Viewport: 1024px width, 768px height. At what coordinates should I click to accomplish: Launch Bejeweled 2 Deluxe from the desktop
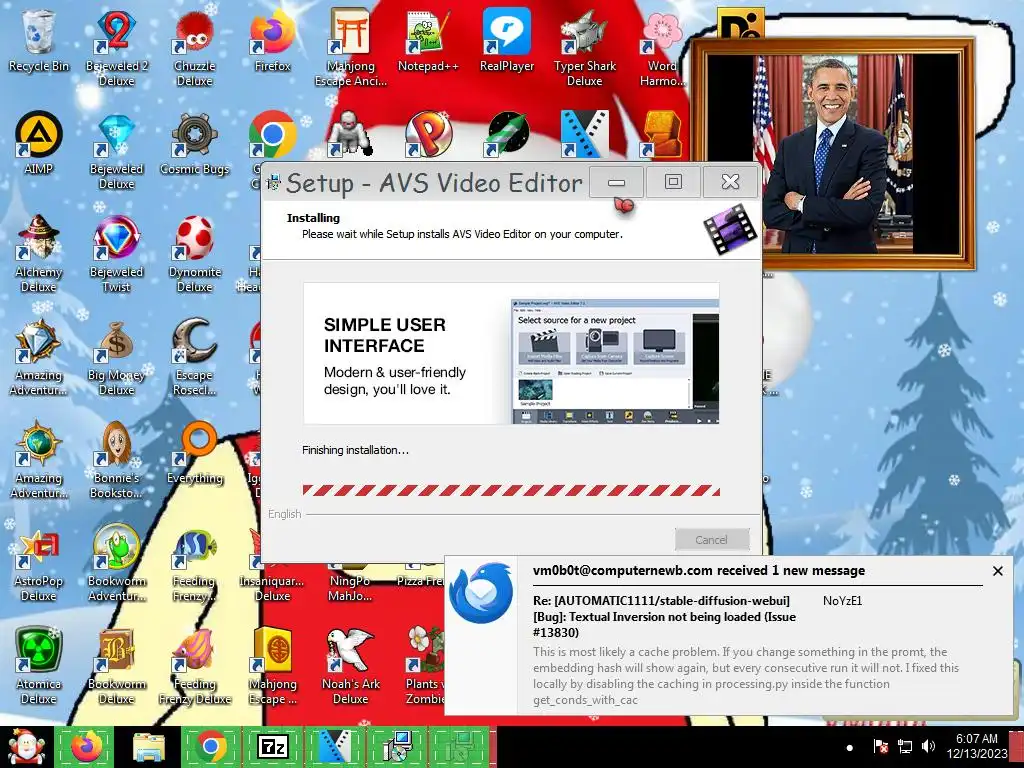[116, 47]
